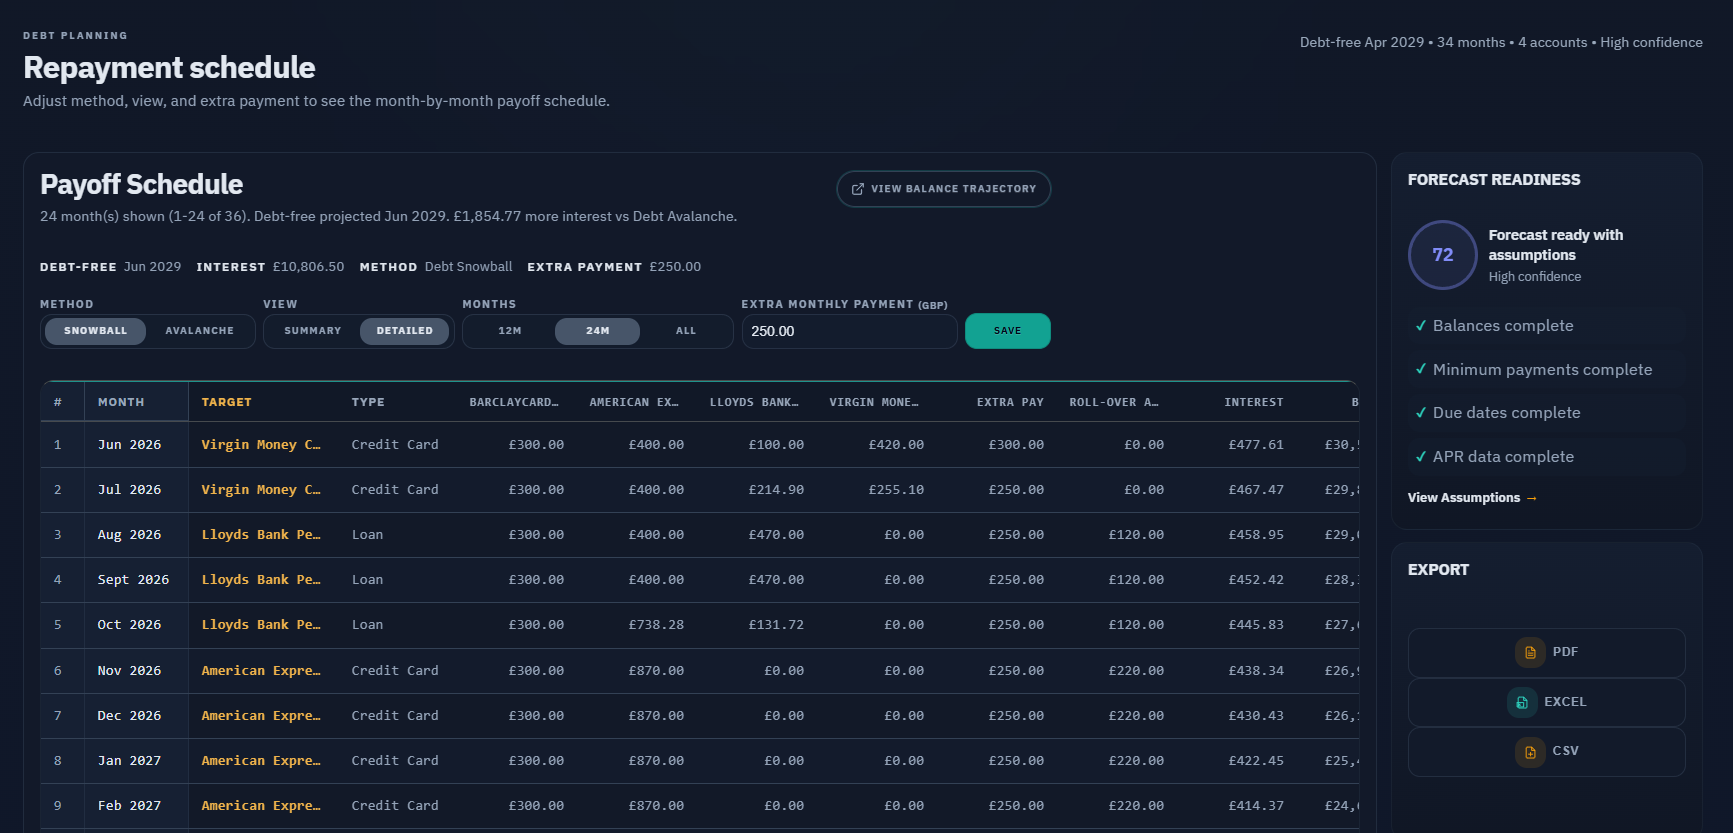Open the View Assumptions link
This screenshot has width=1733, height=833.
pos(1472,498)
